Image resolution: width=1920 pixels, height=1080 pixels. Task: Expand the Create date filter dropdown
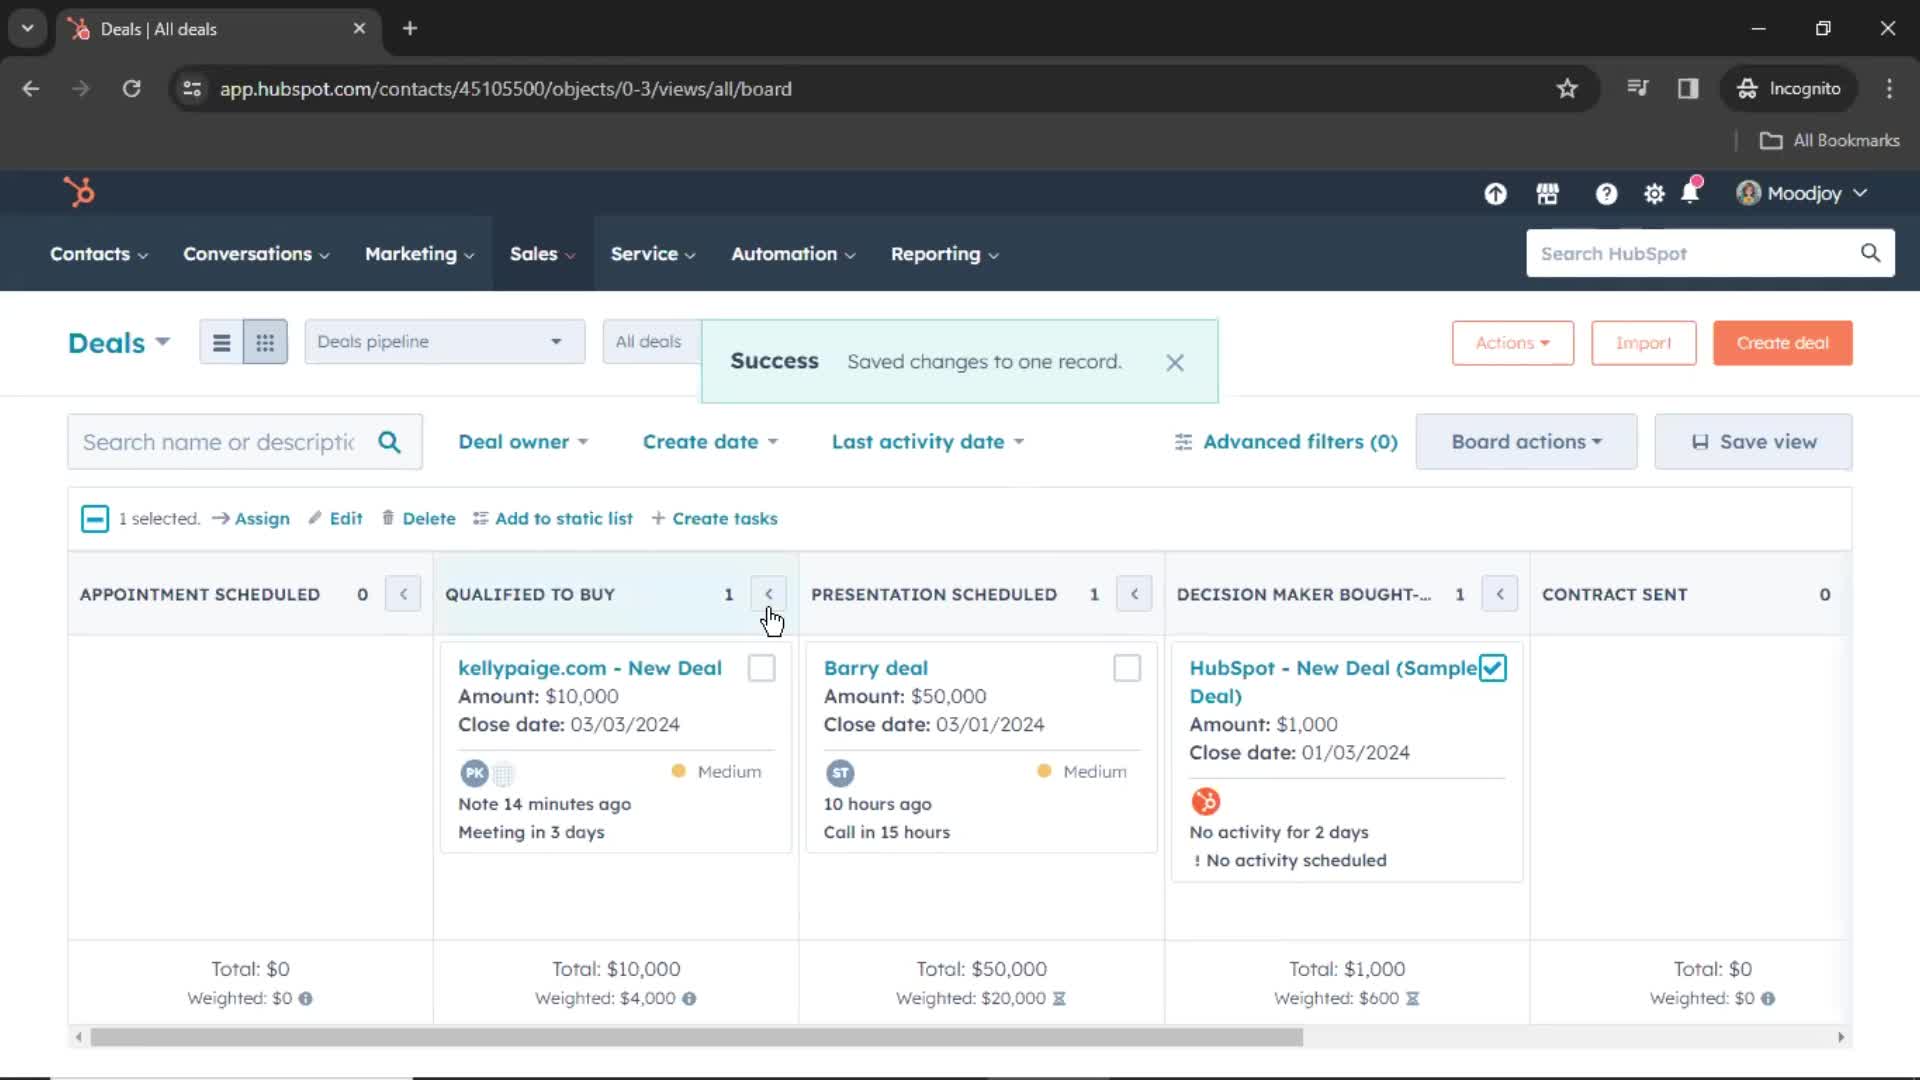click(709, 440)
